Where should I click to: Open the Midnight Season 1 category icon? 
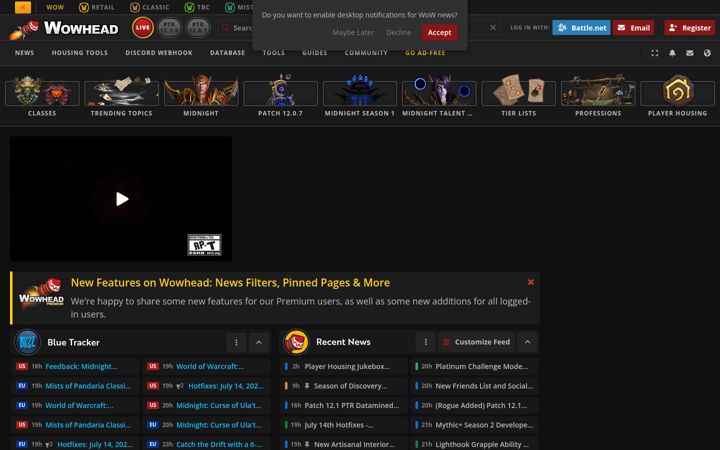pos(360,91)
